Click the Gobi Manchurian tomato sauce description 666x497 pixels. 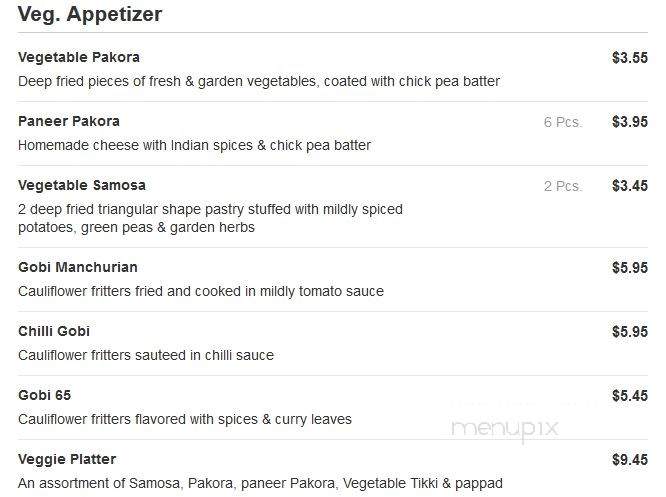201,291
